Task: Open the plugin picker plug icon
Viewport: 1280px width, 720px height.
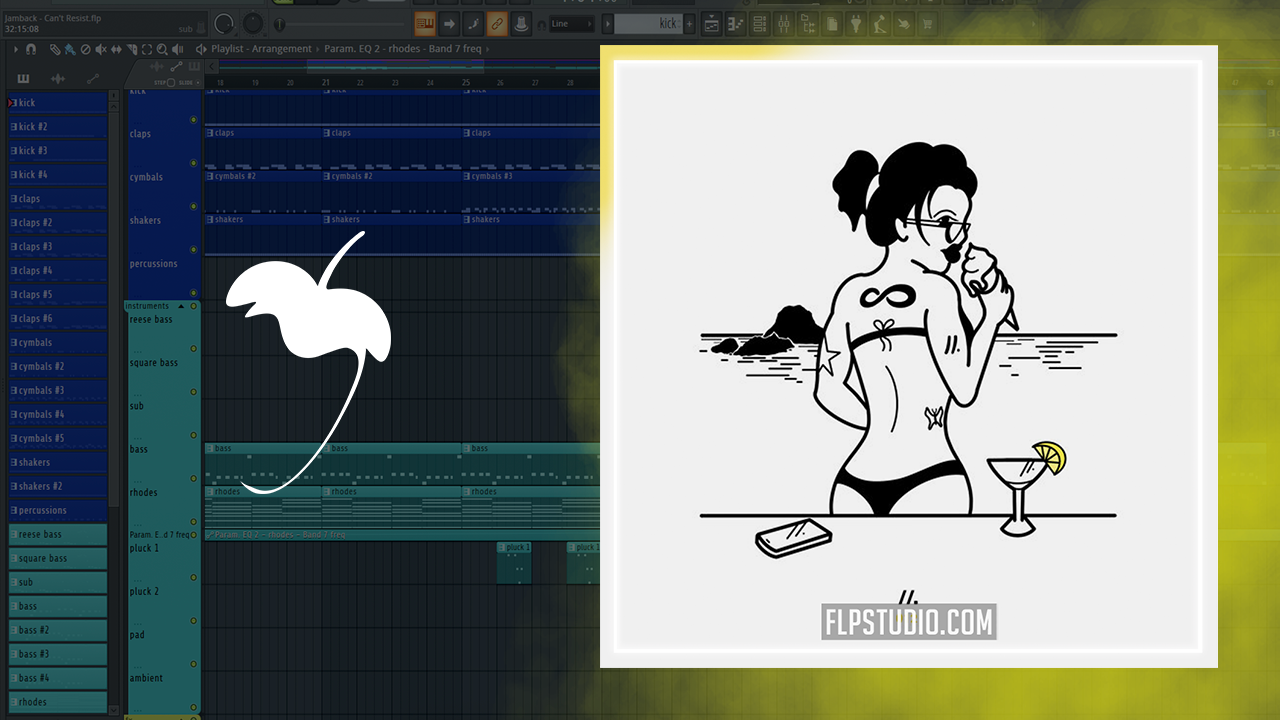Action: tap(856, 23)
